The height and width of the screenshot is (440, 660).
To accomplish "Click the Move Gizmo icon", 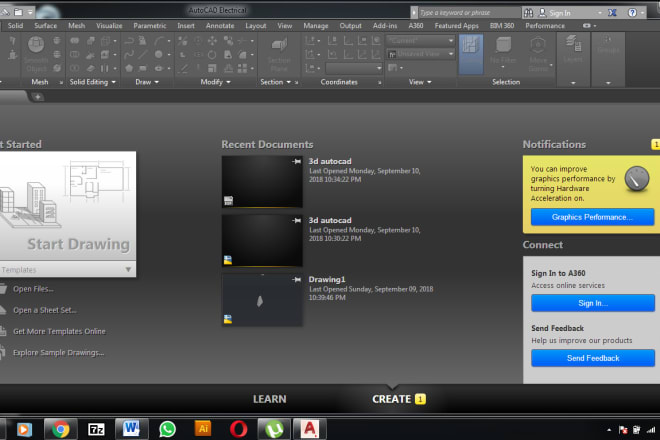I will point(538,44).
